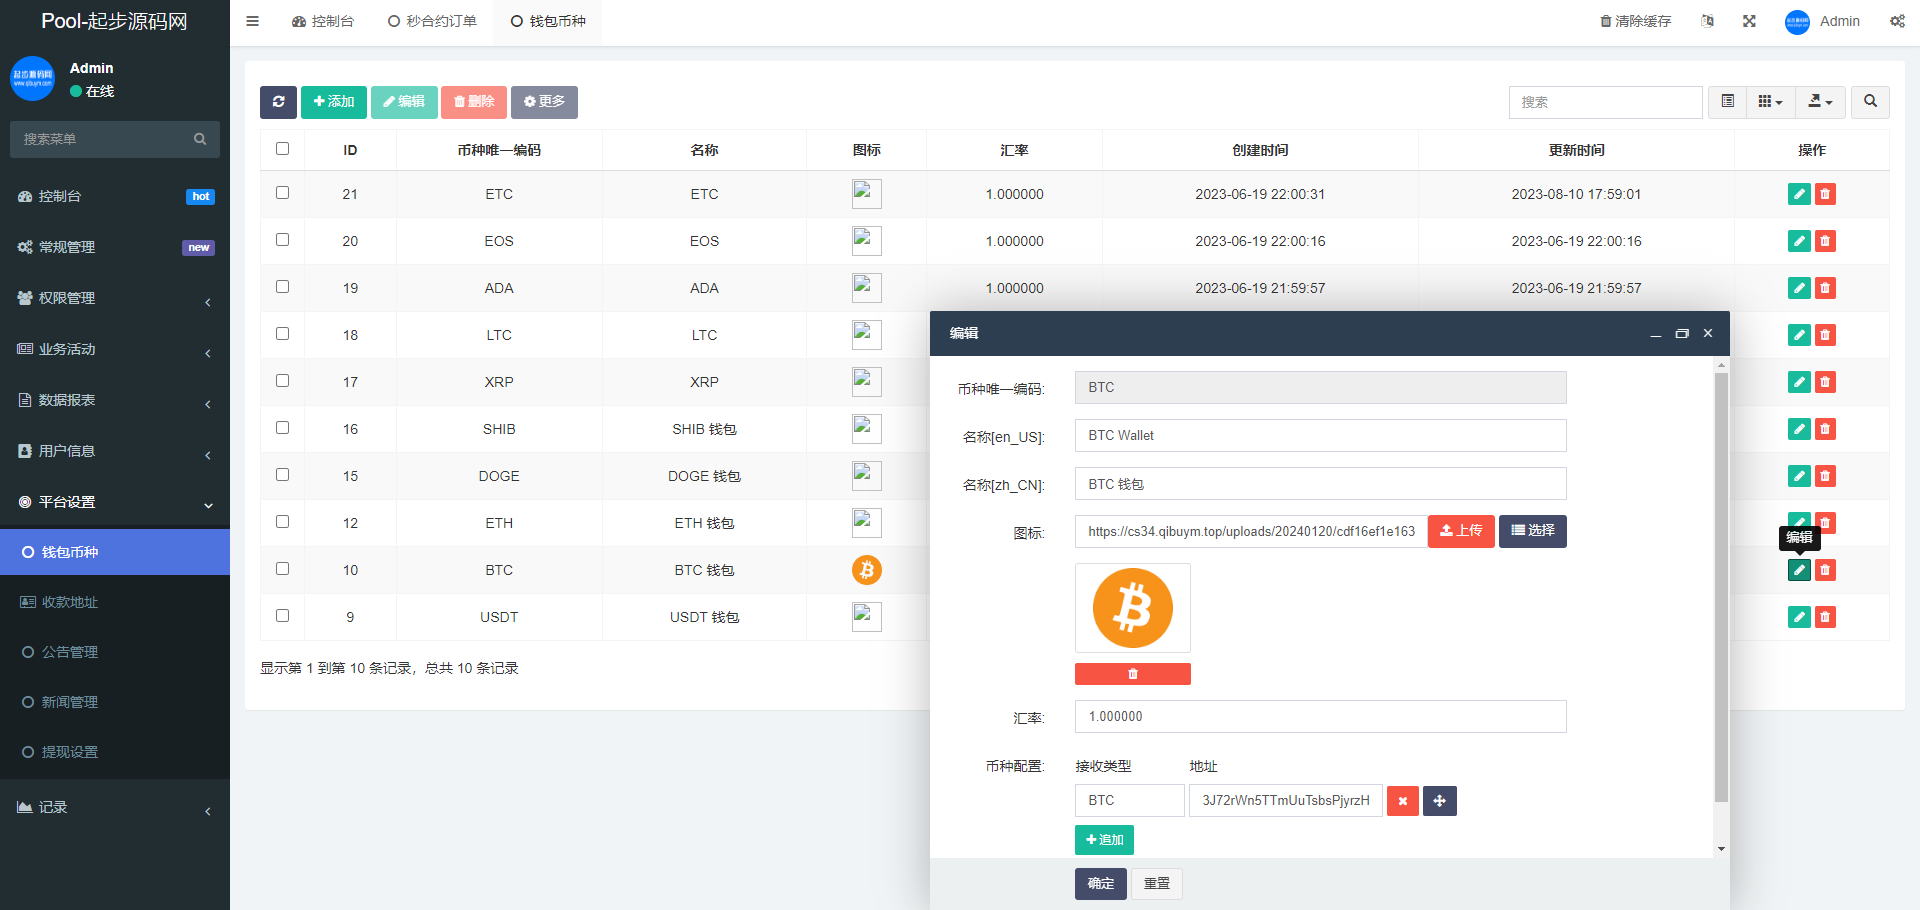1920x910 pixels.
Task: Open 提现设置 in sidebar
Action: click(115, 752)
